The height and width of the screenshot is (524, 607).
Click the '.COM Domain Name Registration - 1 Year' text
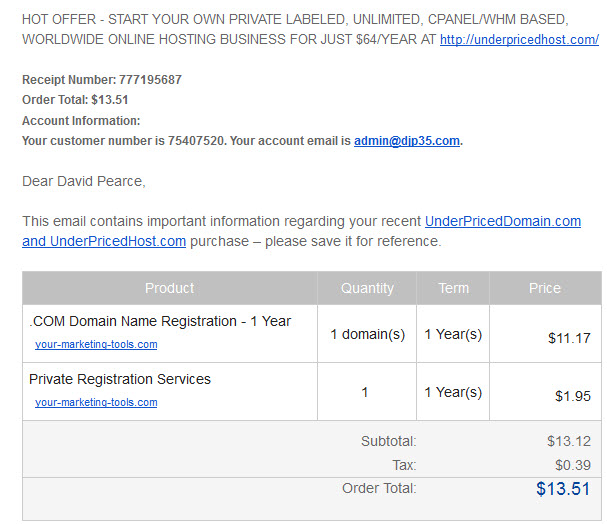pyautogui.click(x=160, y=321)
